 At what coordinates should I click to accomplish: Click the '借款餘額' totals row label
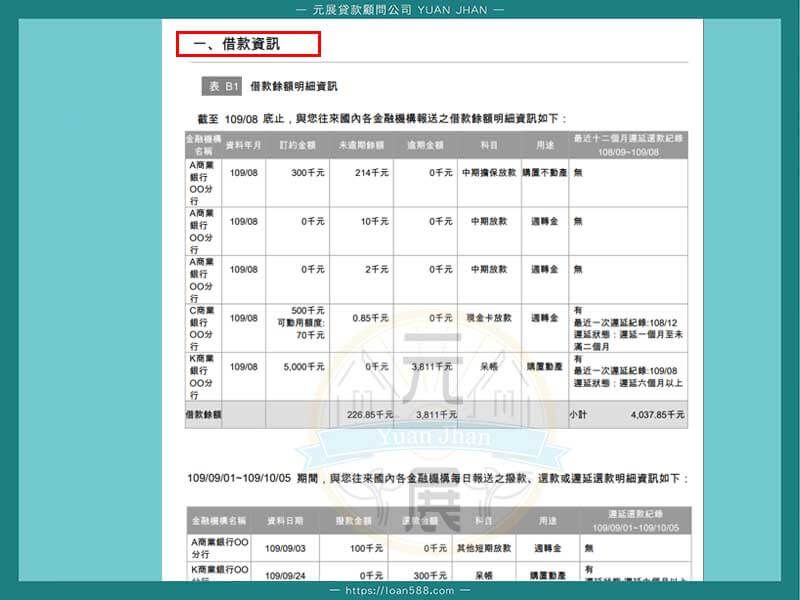coord(203,414)
